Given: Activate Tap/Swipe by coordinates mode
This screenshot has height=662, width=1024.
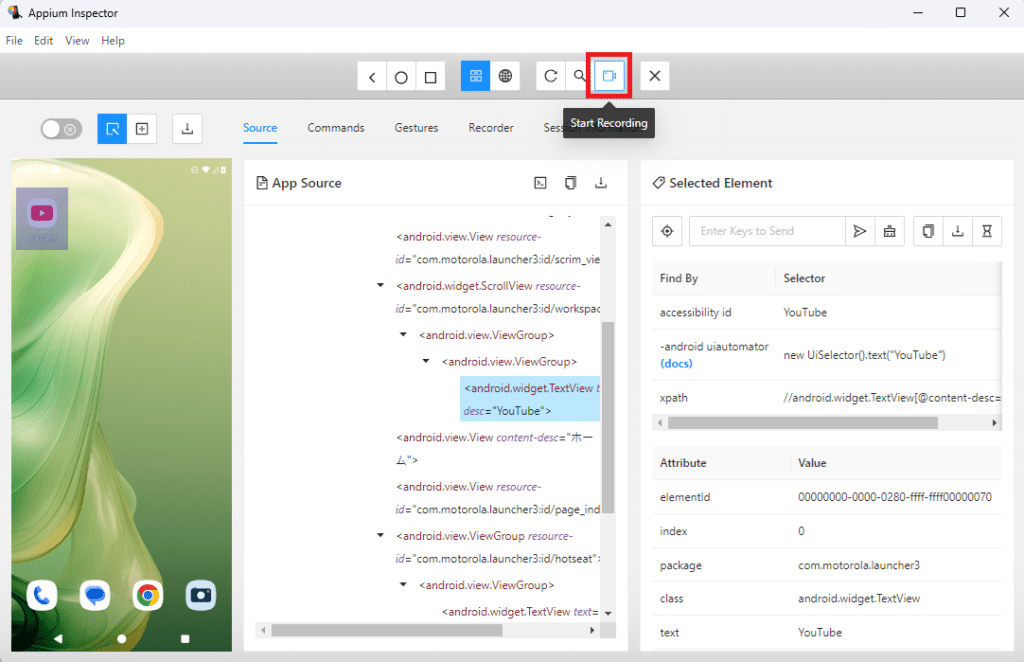Looking at the screenshot, I should tap(142, 129).
